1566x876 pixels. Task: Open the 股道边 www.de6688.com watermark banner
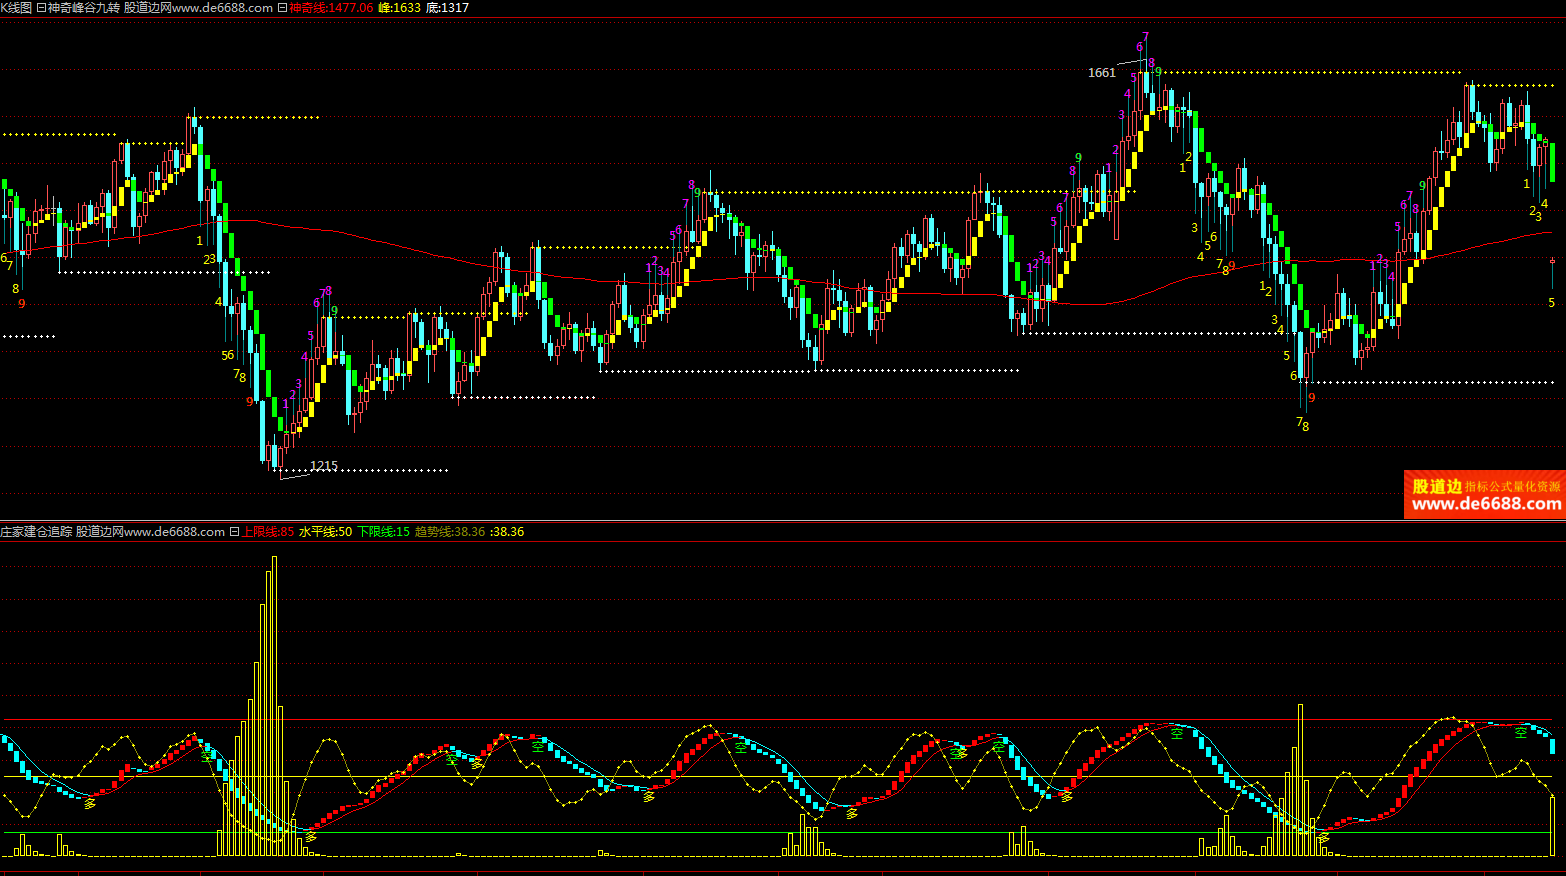[1484, 494]
